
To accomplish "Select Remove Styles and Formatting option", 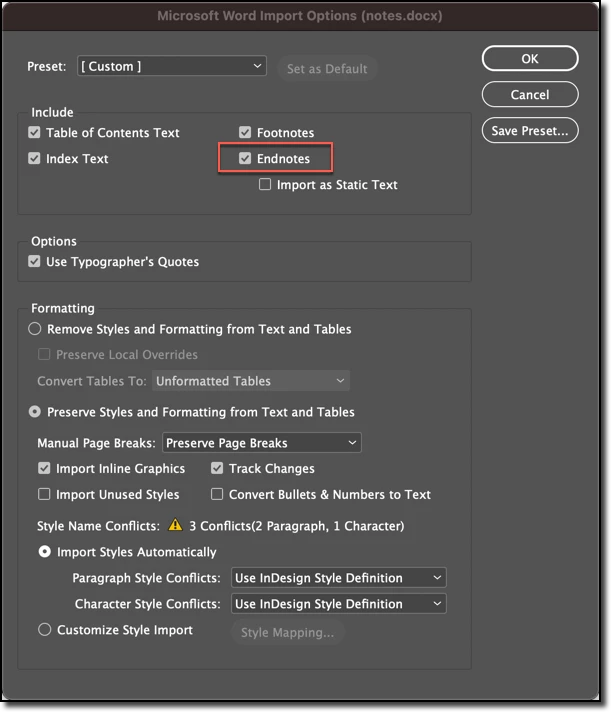I will pos(34,329).
